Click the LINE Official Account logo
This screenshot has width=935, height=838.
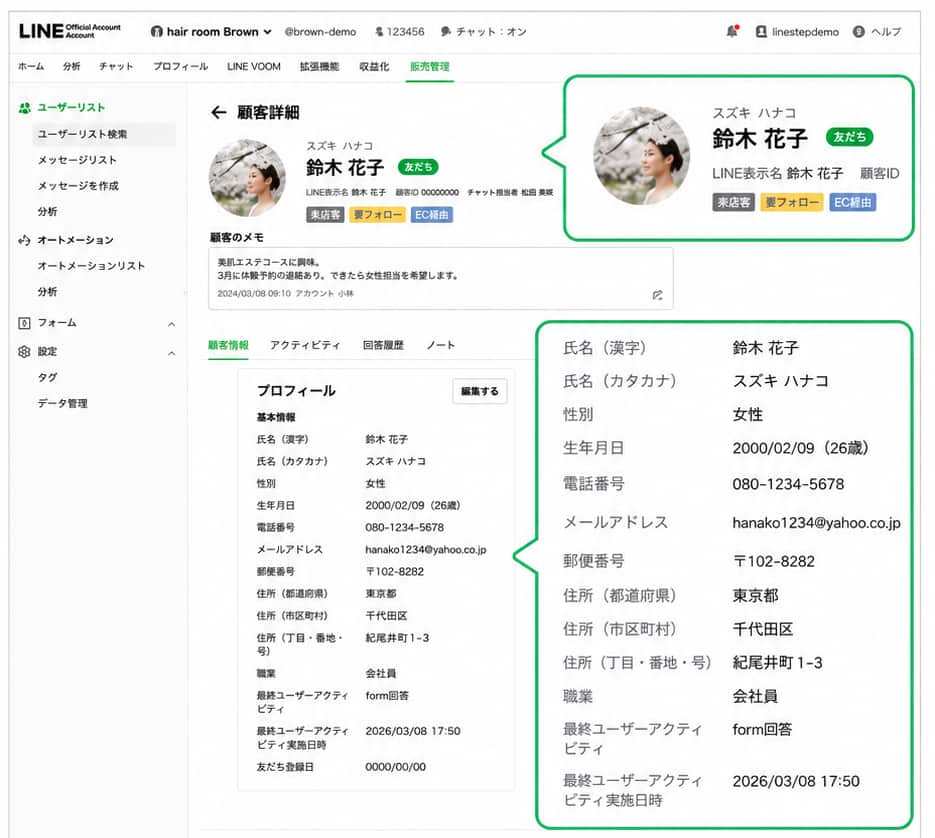(69, 31)
